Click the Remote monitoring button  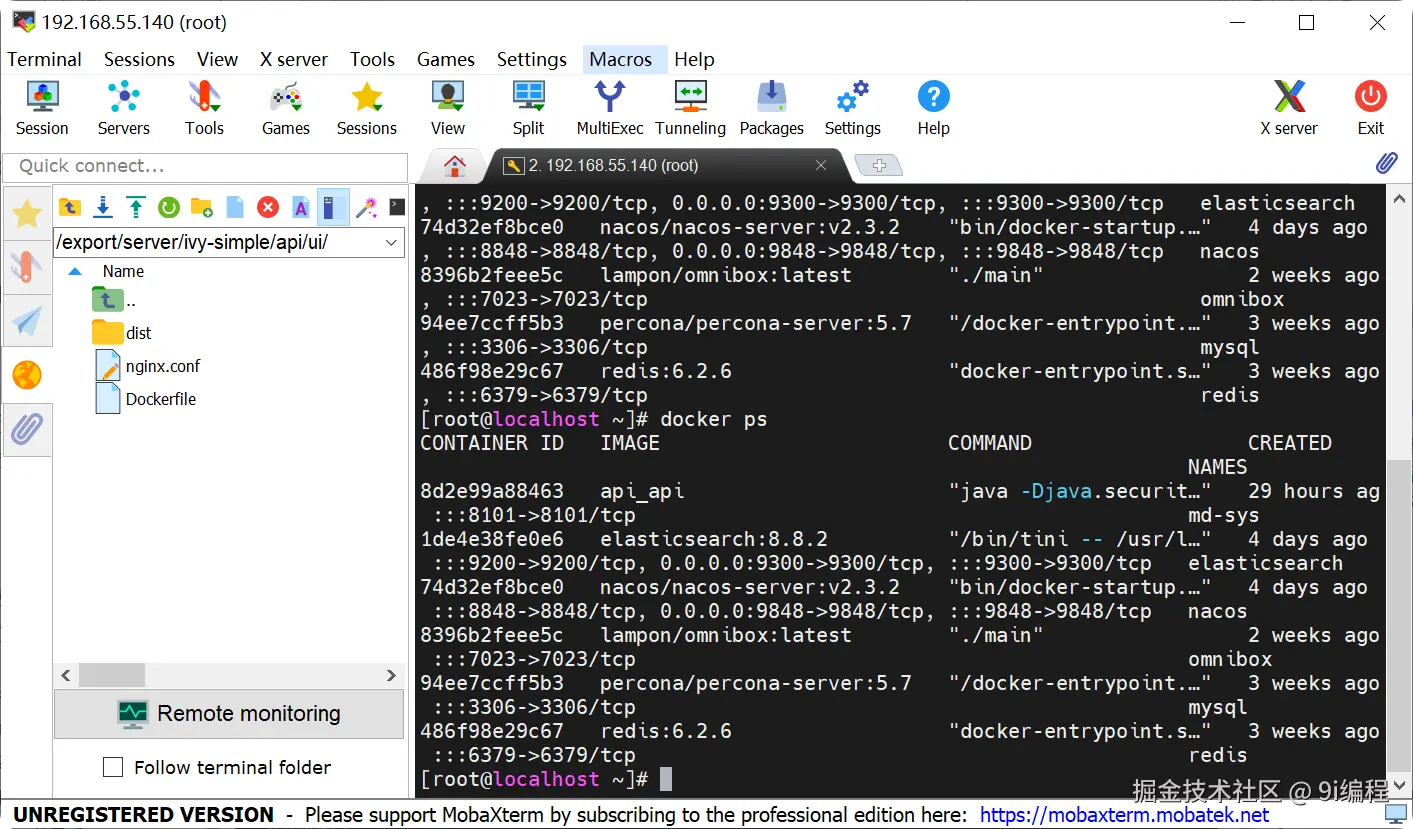(x=229, y=713)
